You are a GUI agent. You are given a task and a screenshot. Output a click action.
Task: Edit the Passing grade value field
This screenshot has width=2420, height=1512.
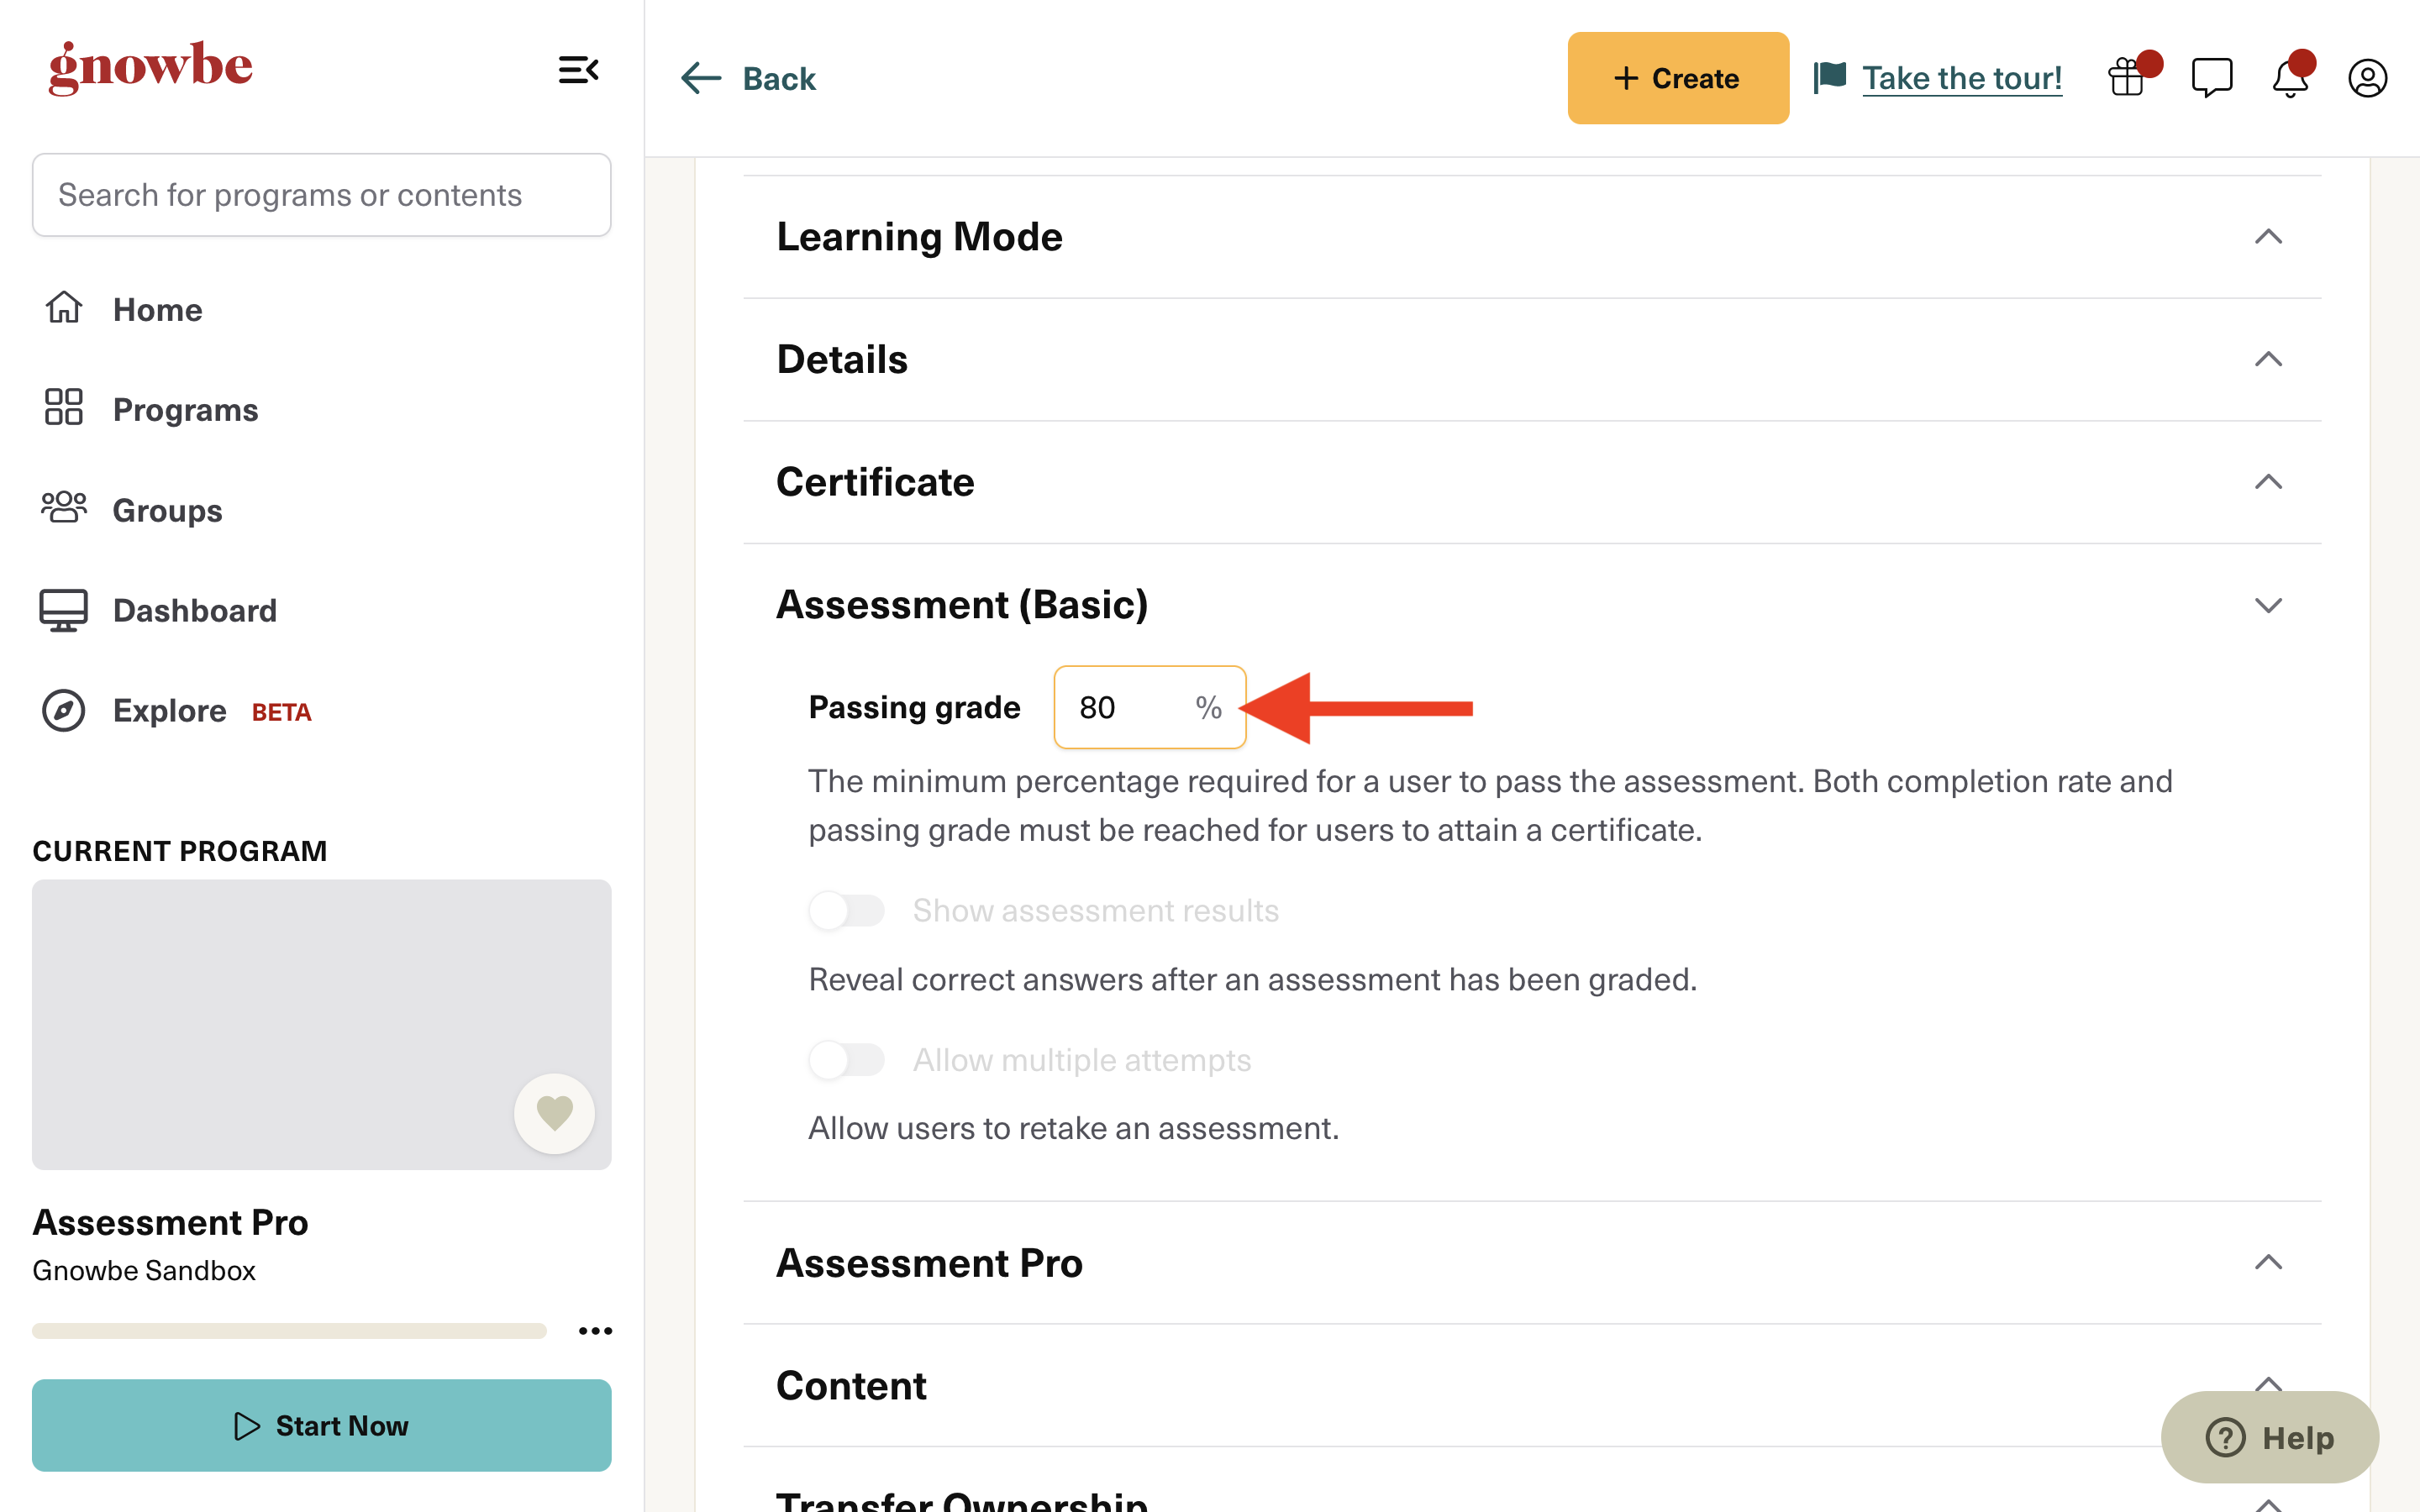(1130, 707)
